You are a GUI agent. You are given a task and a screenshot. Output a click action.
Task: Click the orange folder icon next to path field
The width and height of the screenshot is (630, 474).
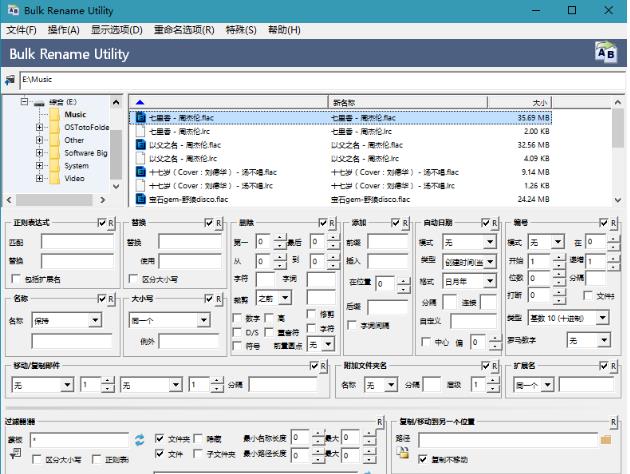(606, 440)
